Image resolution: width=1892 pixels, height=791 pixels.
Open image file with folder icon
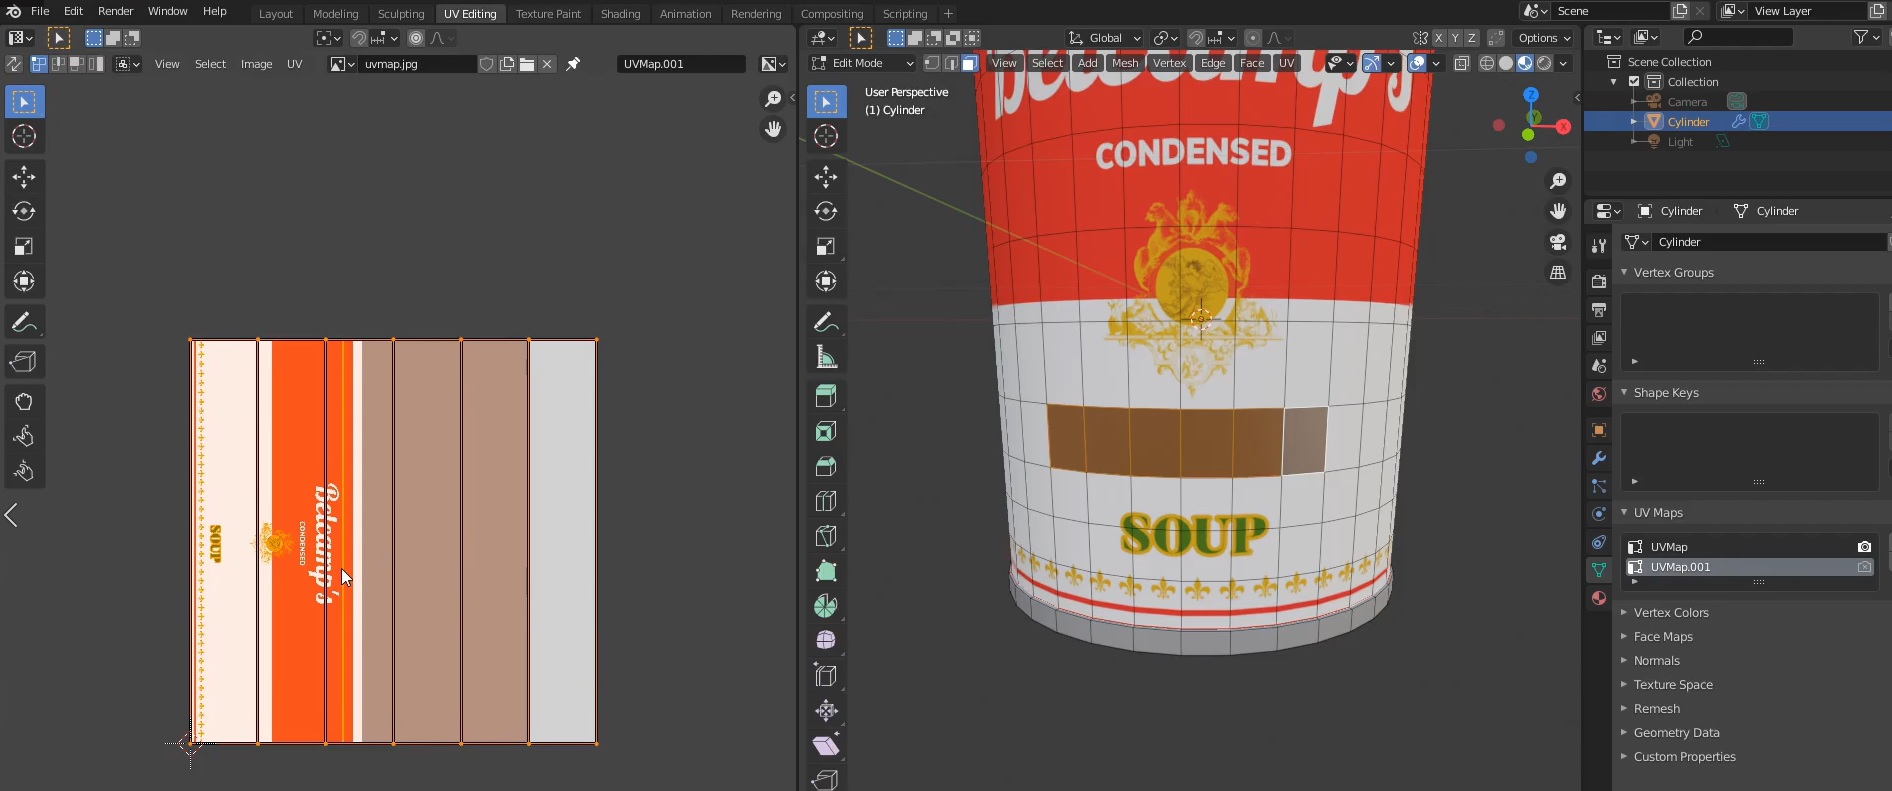point(527,64)
